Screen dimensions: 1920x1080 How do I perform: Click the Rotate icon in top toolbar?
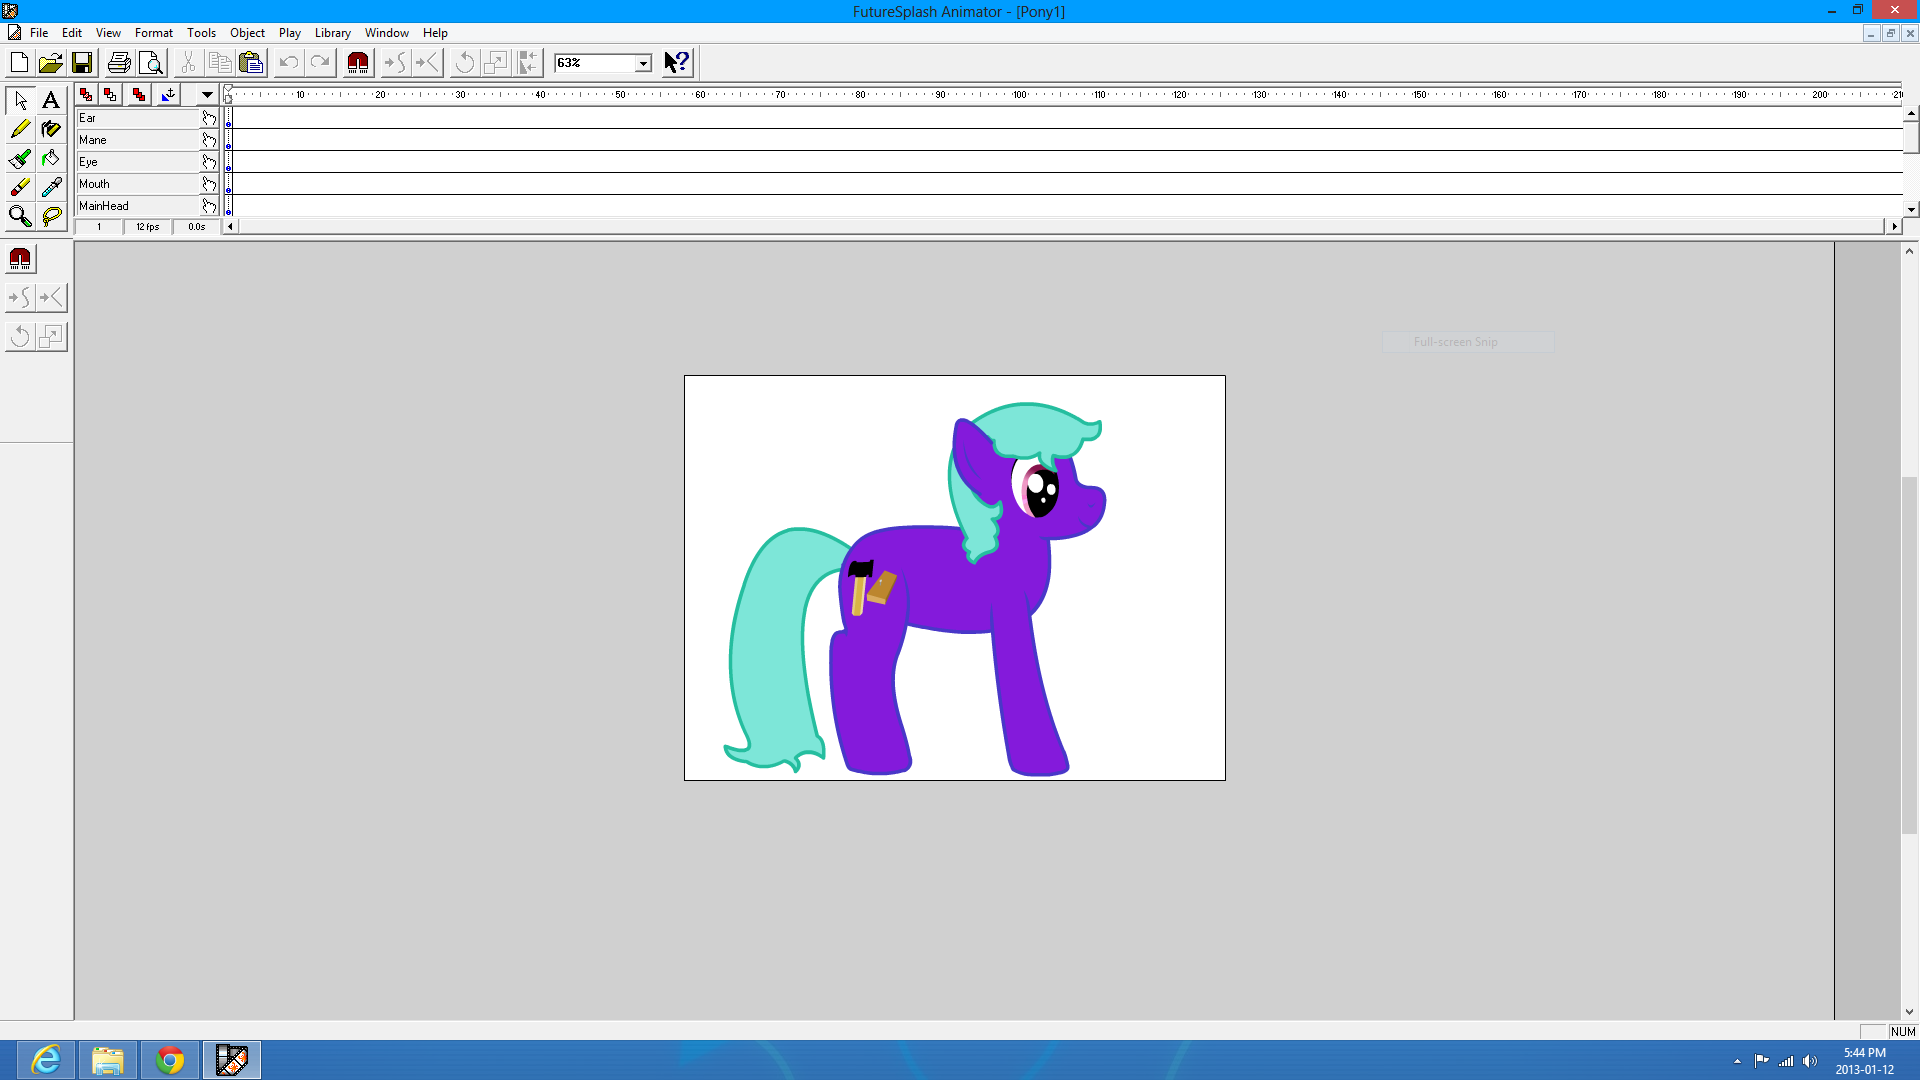465,63
